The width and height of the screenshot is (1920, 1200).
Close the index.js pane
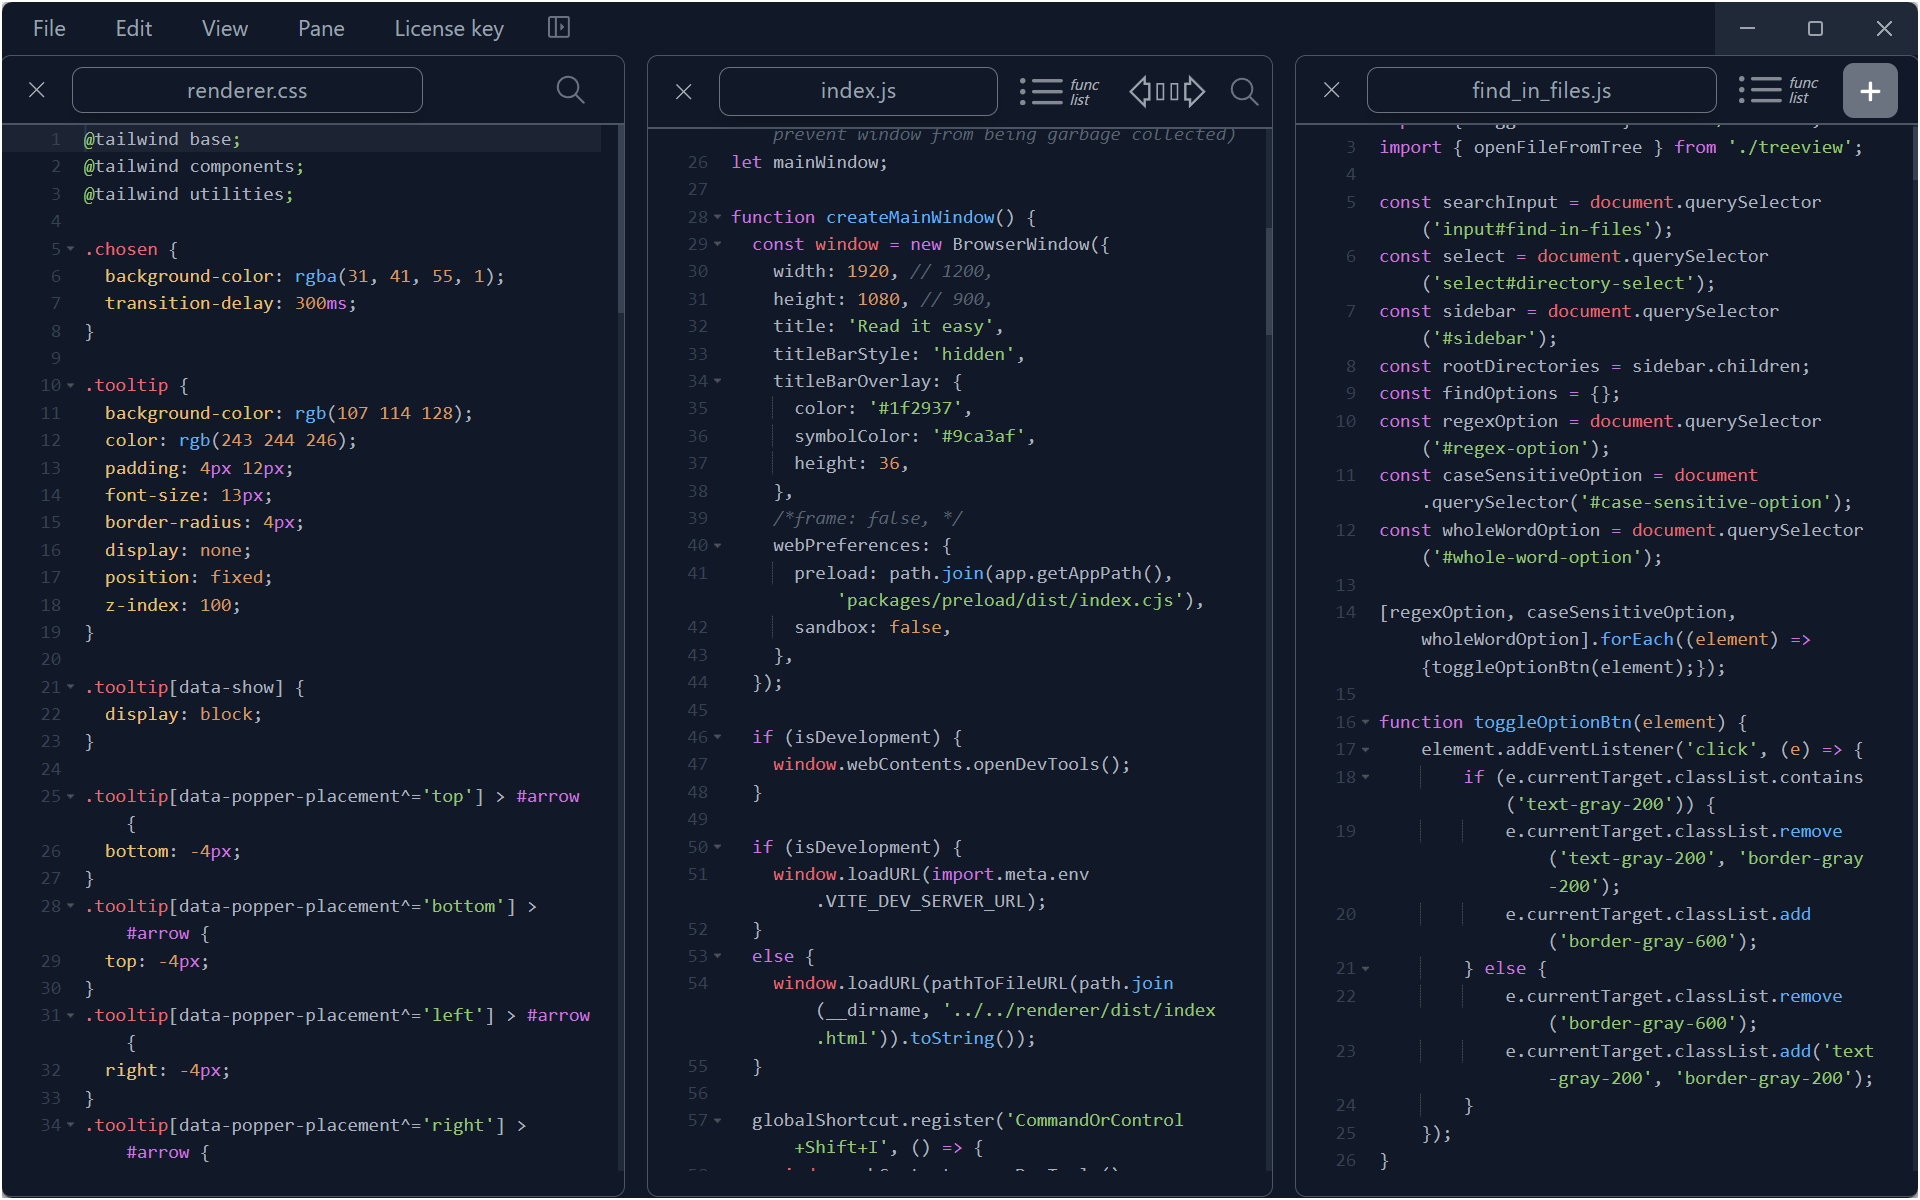click(684, 92)
